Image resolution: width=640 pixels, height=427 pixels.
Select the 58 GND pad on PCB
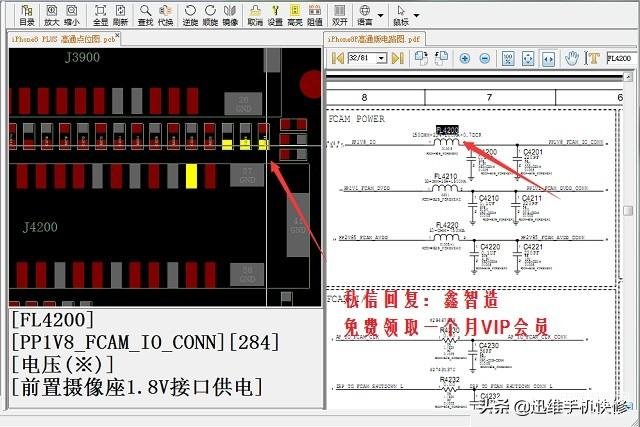247,274
